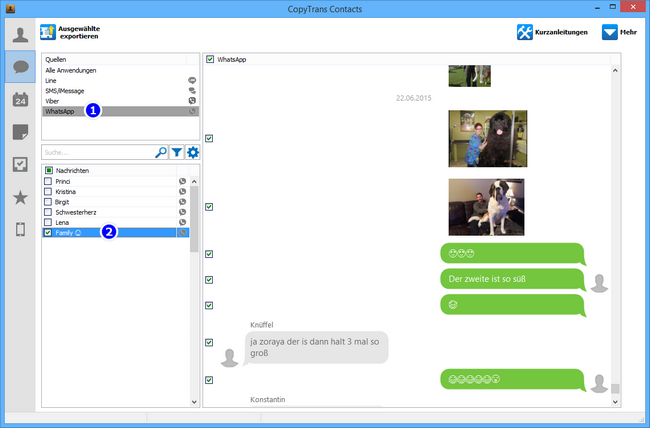This screenshot has height=428, width=650.
Task: Choose Alle Anwendungen source
Action: click(71, 70)
